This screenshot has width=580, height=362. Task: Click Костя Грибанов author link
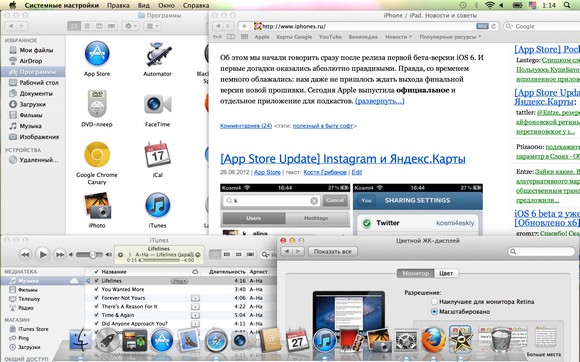(x=325, y=172)
